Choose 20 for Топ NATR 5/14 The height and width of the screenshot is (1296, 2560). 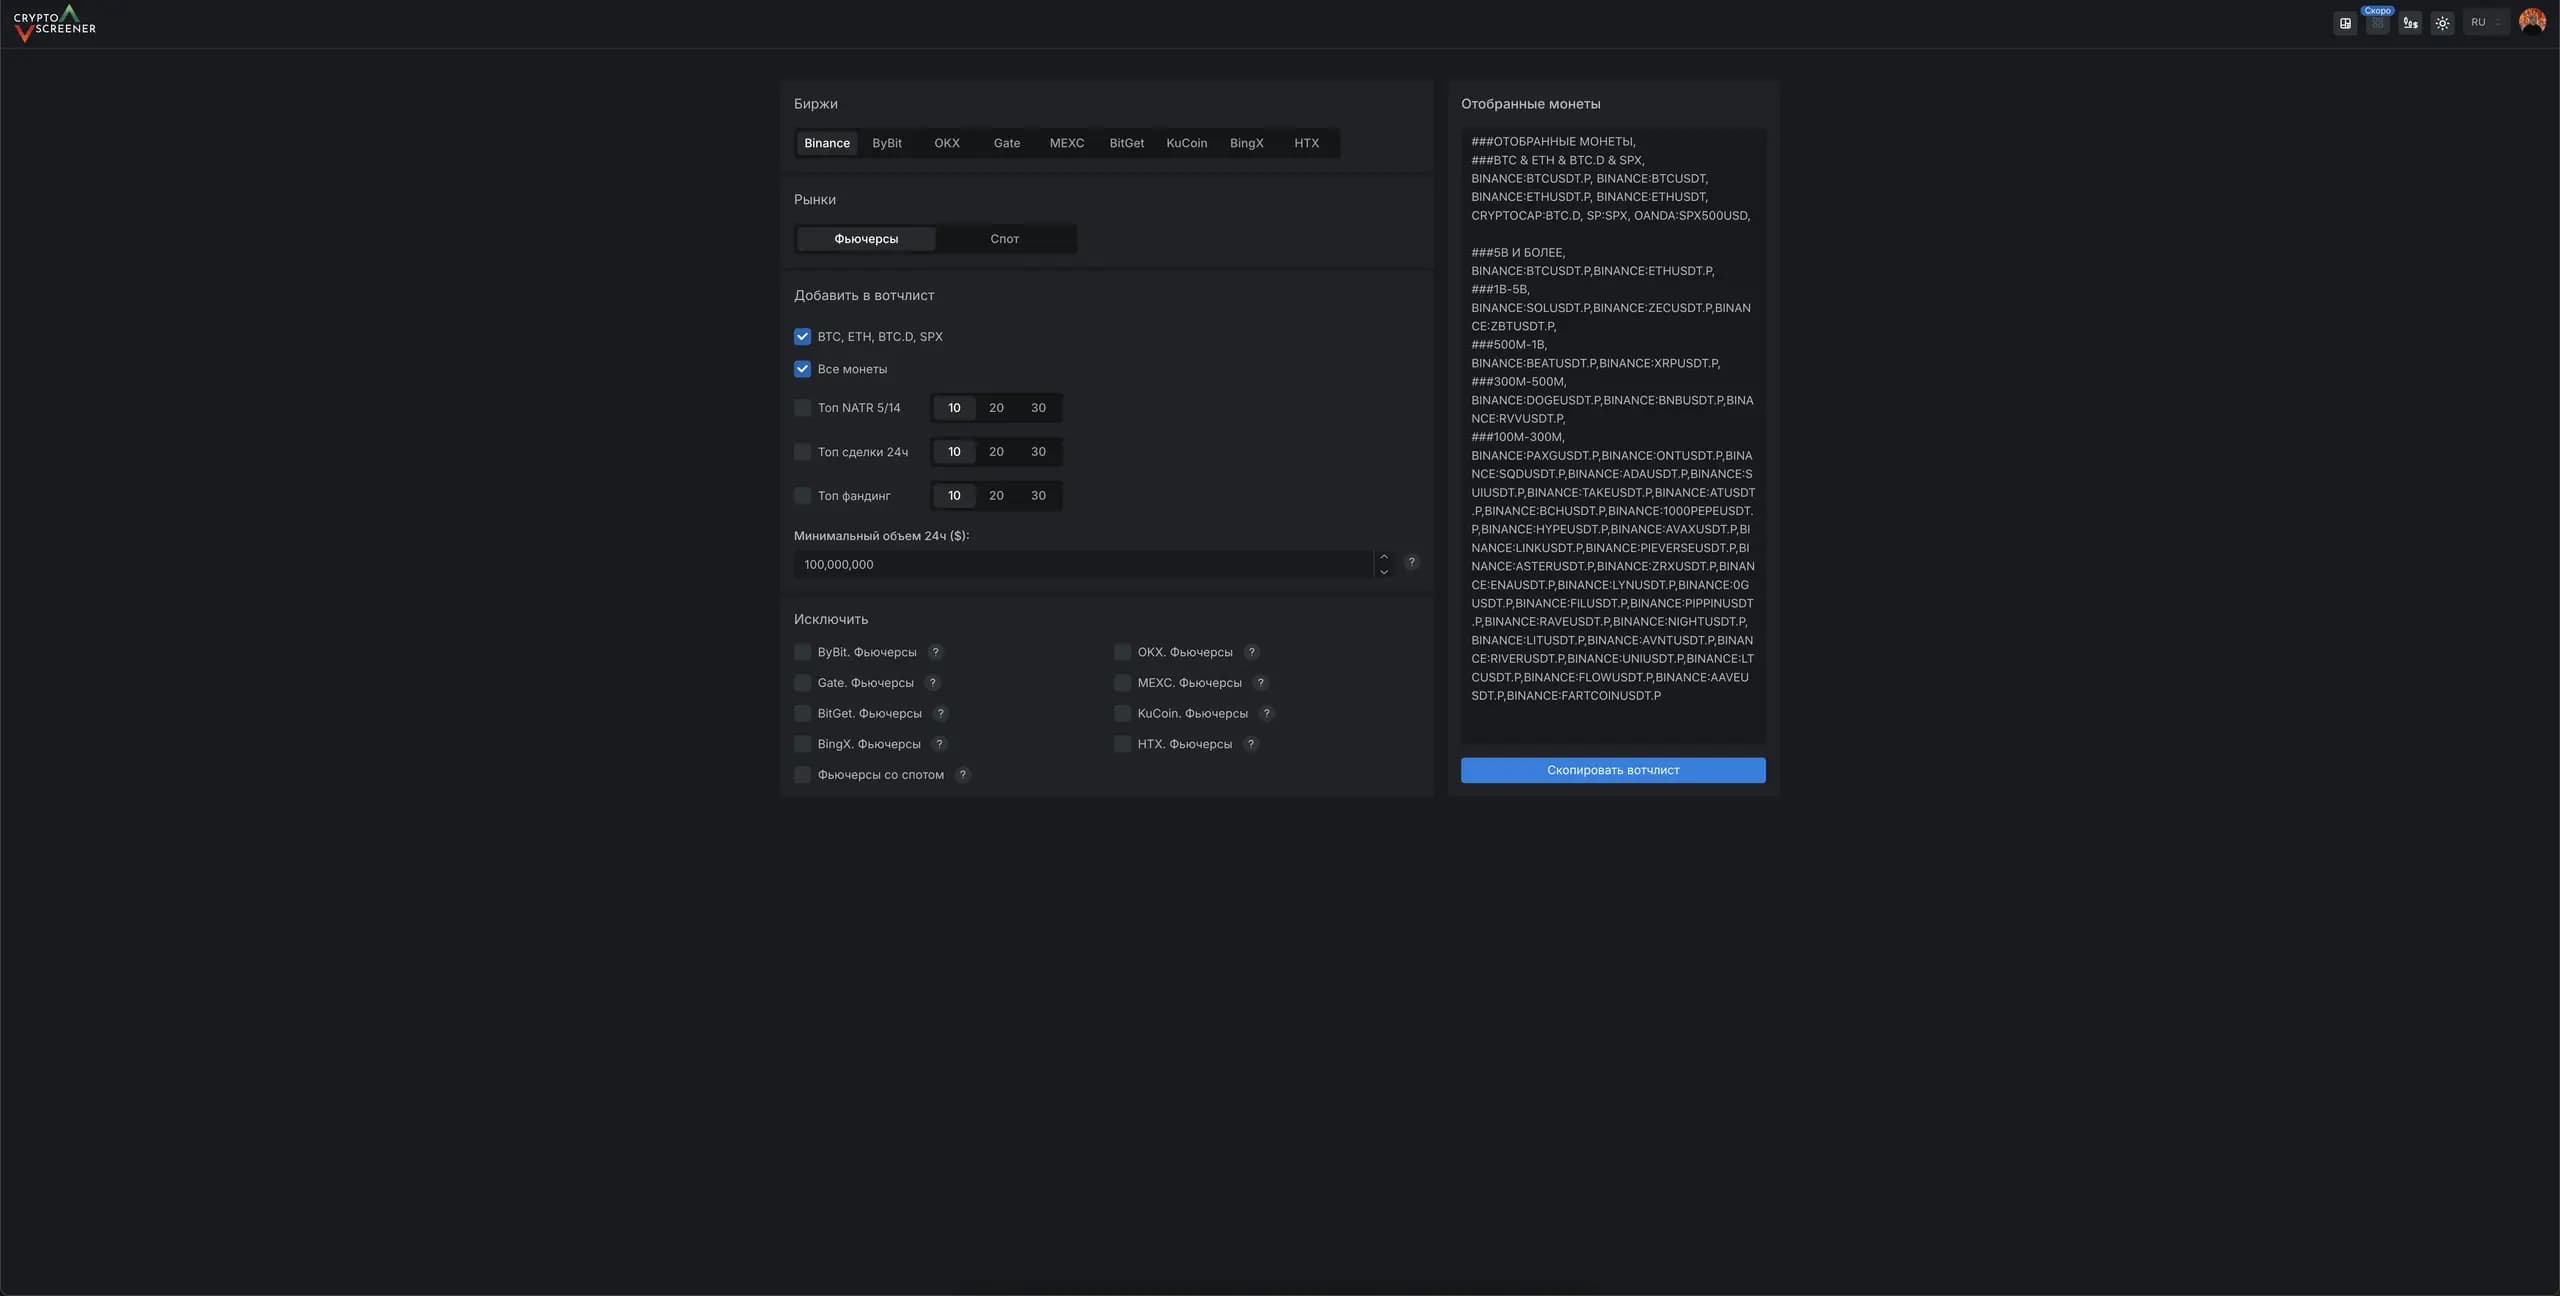click(996, 408)
